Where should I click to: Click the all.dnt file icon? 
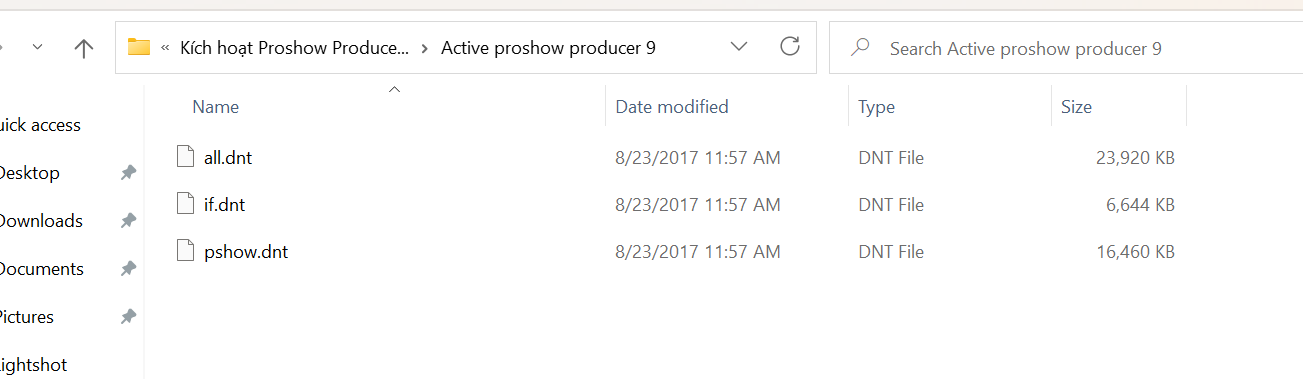pyautogui.click(x=184, y=157)
